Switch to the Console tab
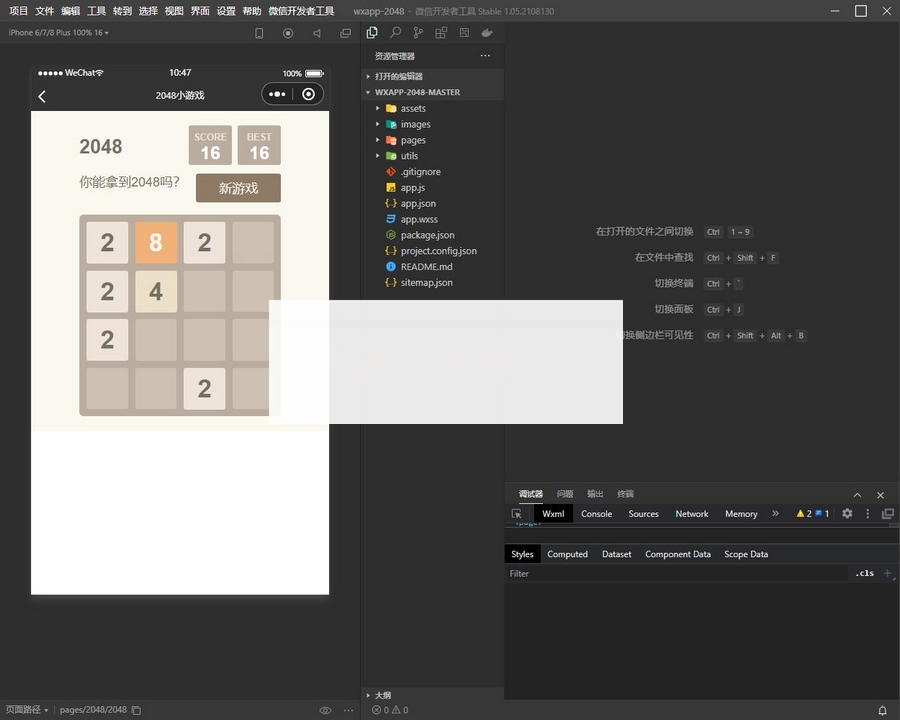Screen dimensions: 900x720 596,514
